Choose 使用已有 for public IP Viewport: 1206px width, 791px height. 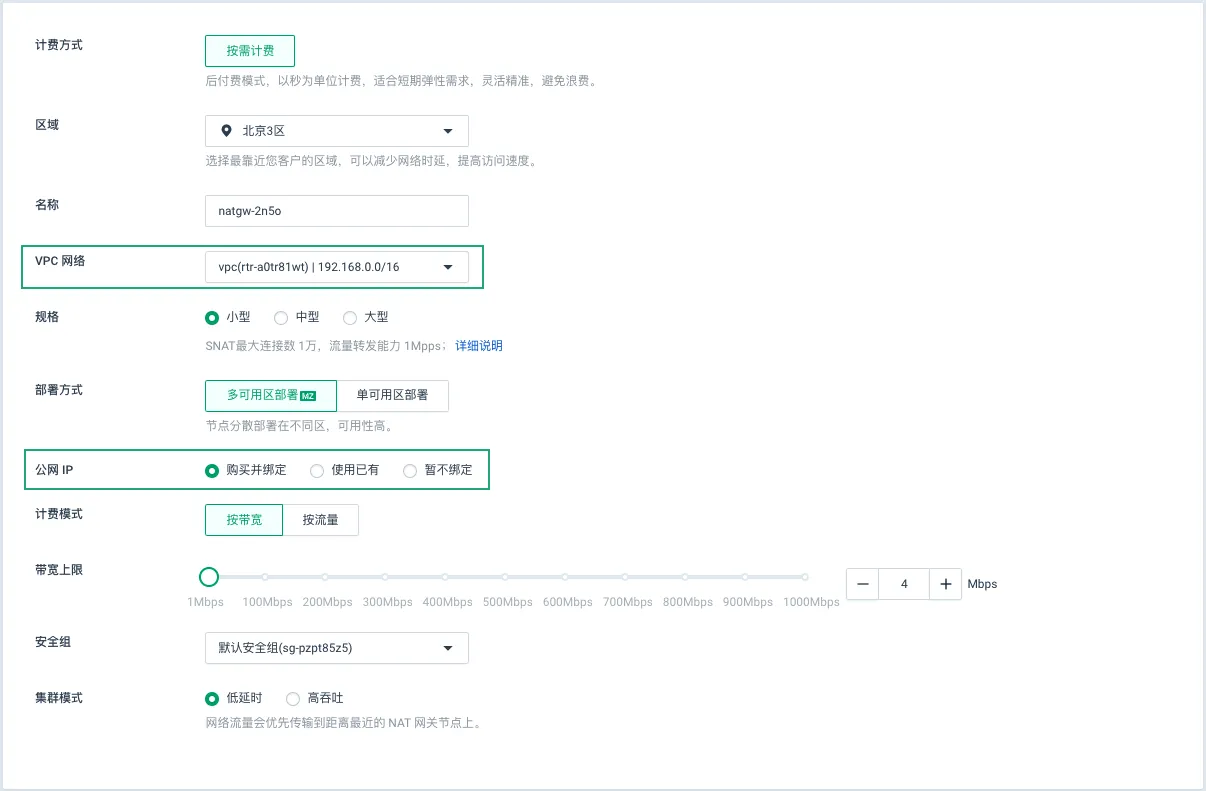(x=317, y=470)
